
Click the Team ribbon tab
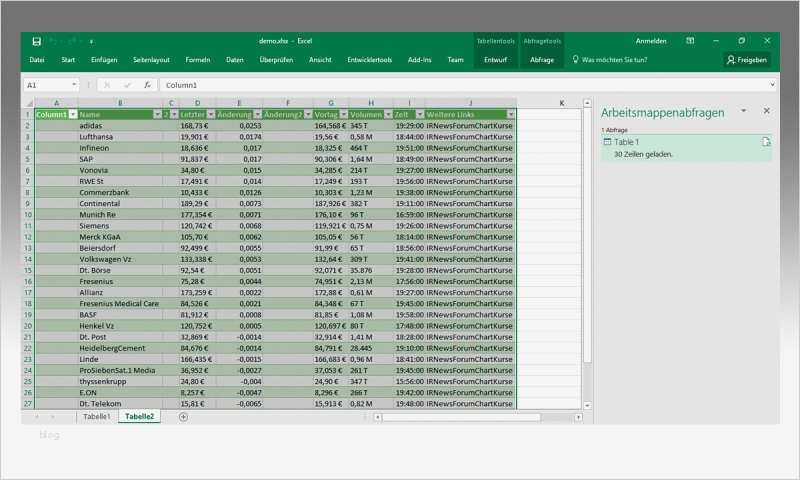(456, 60)
